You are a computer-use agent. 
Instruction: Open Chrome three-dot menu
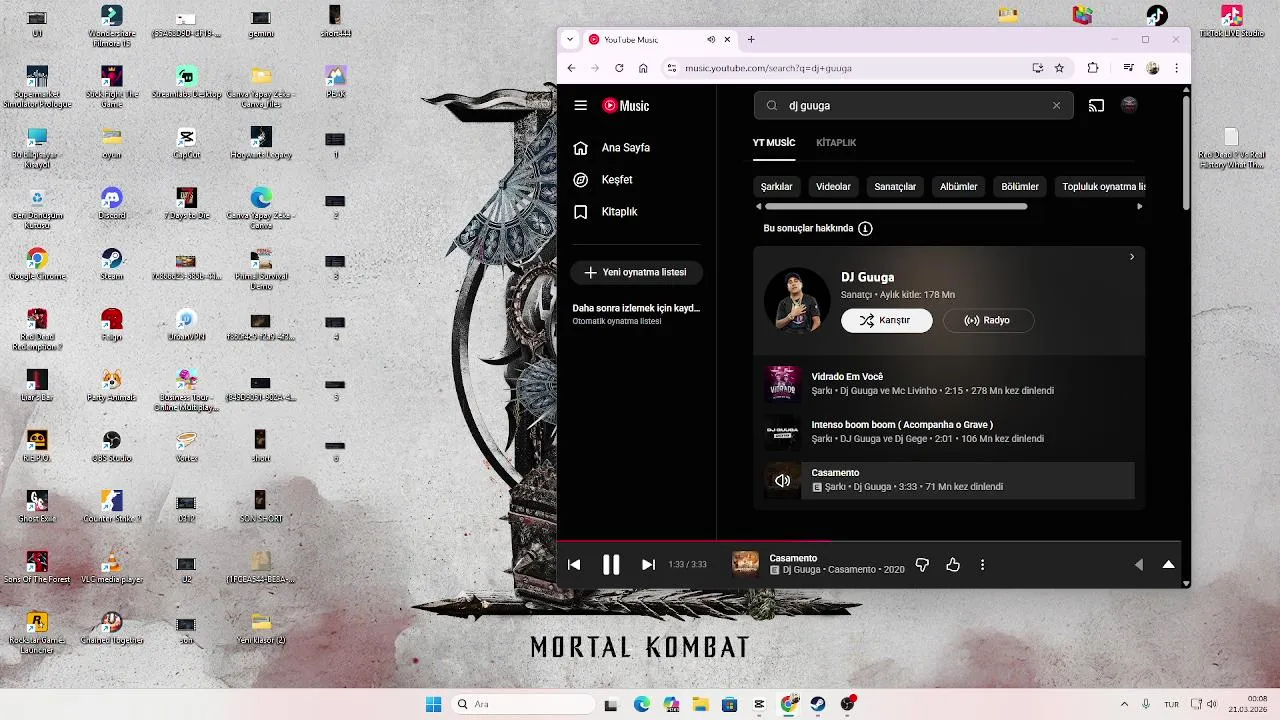[x=1176, y=68]
